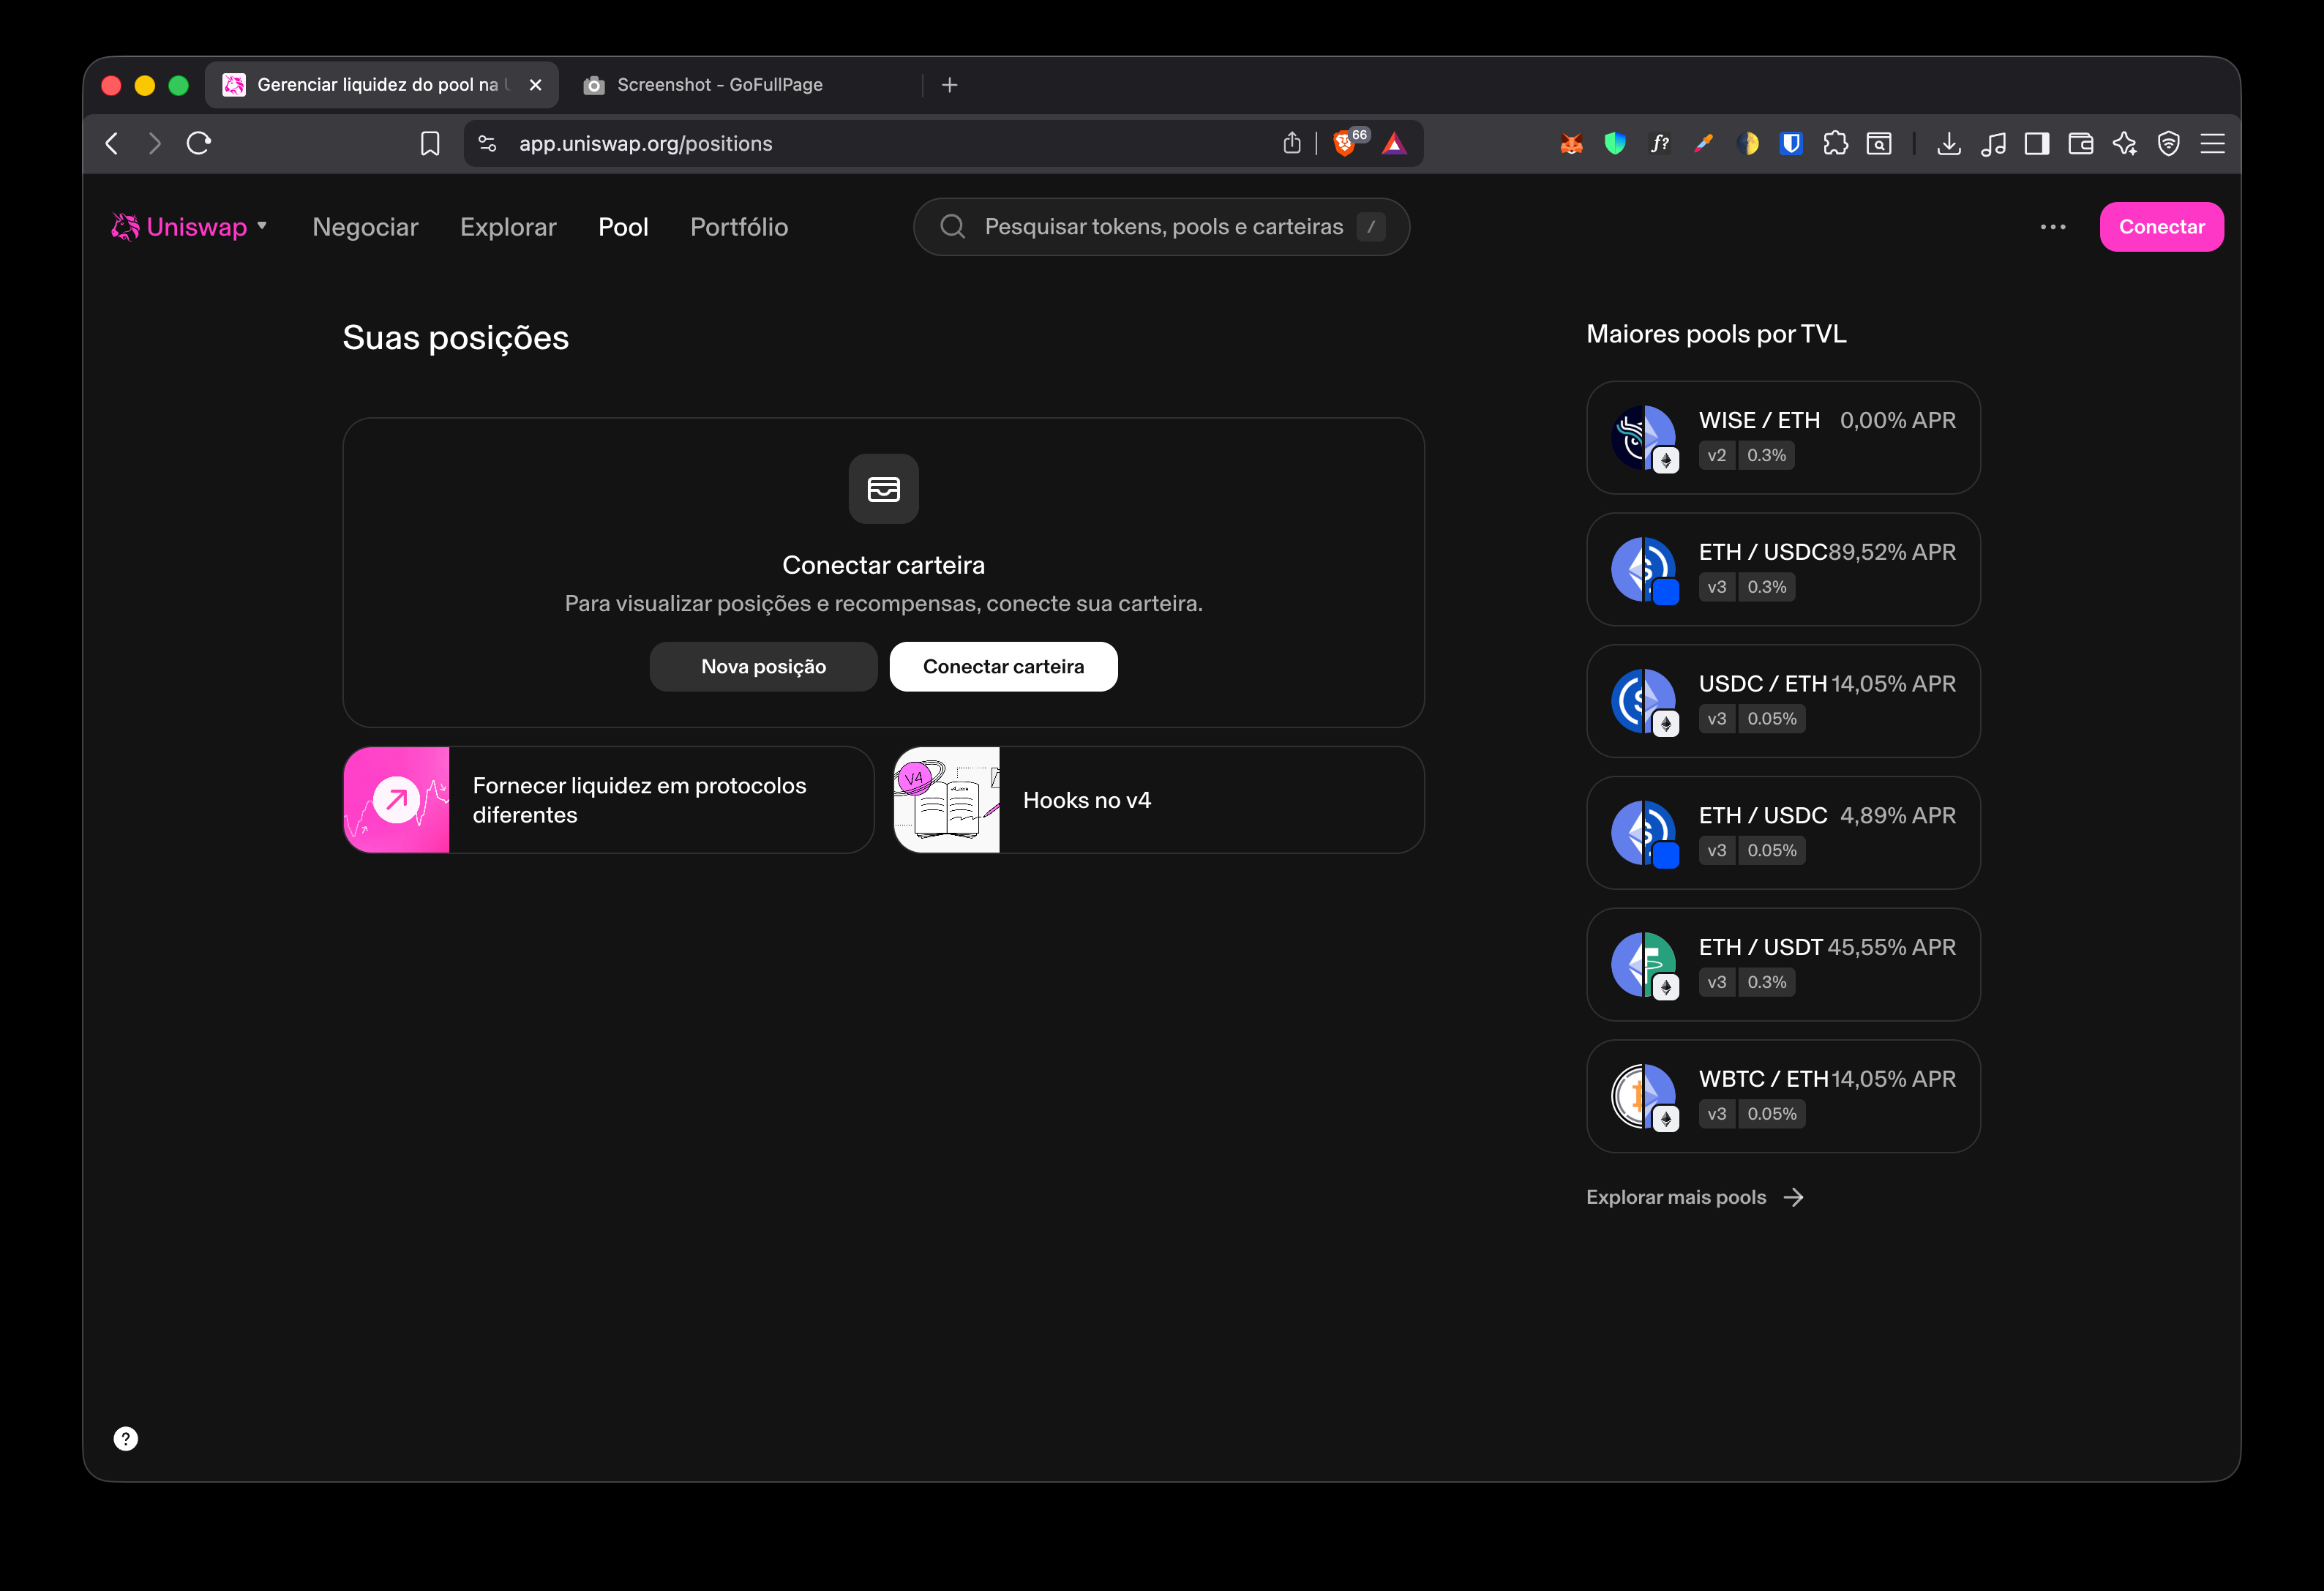Open the green-blue shield extension
The height and width of the screenshot is (1591, 2324).
click(x=1615, y=144)
